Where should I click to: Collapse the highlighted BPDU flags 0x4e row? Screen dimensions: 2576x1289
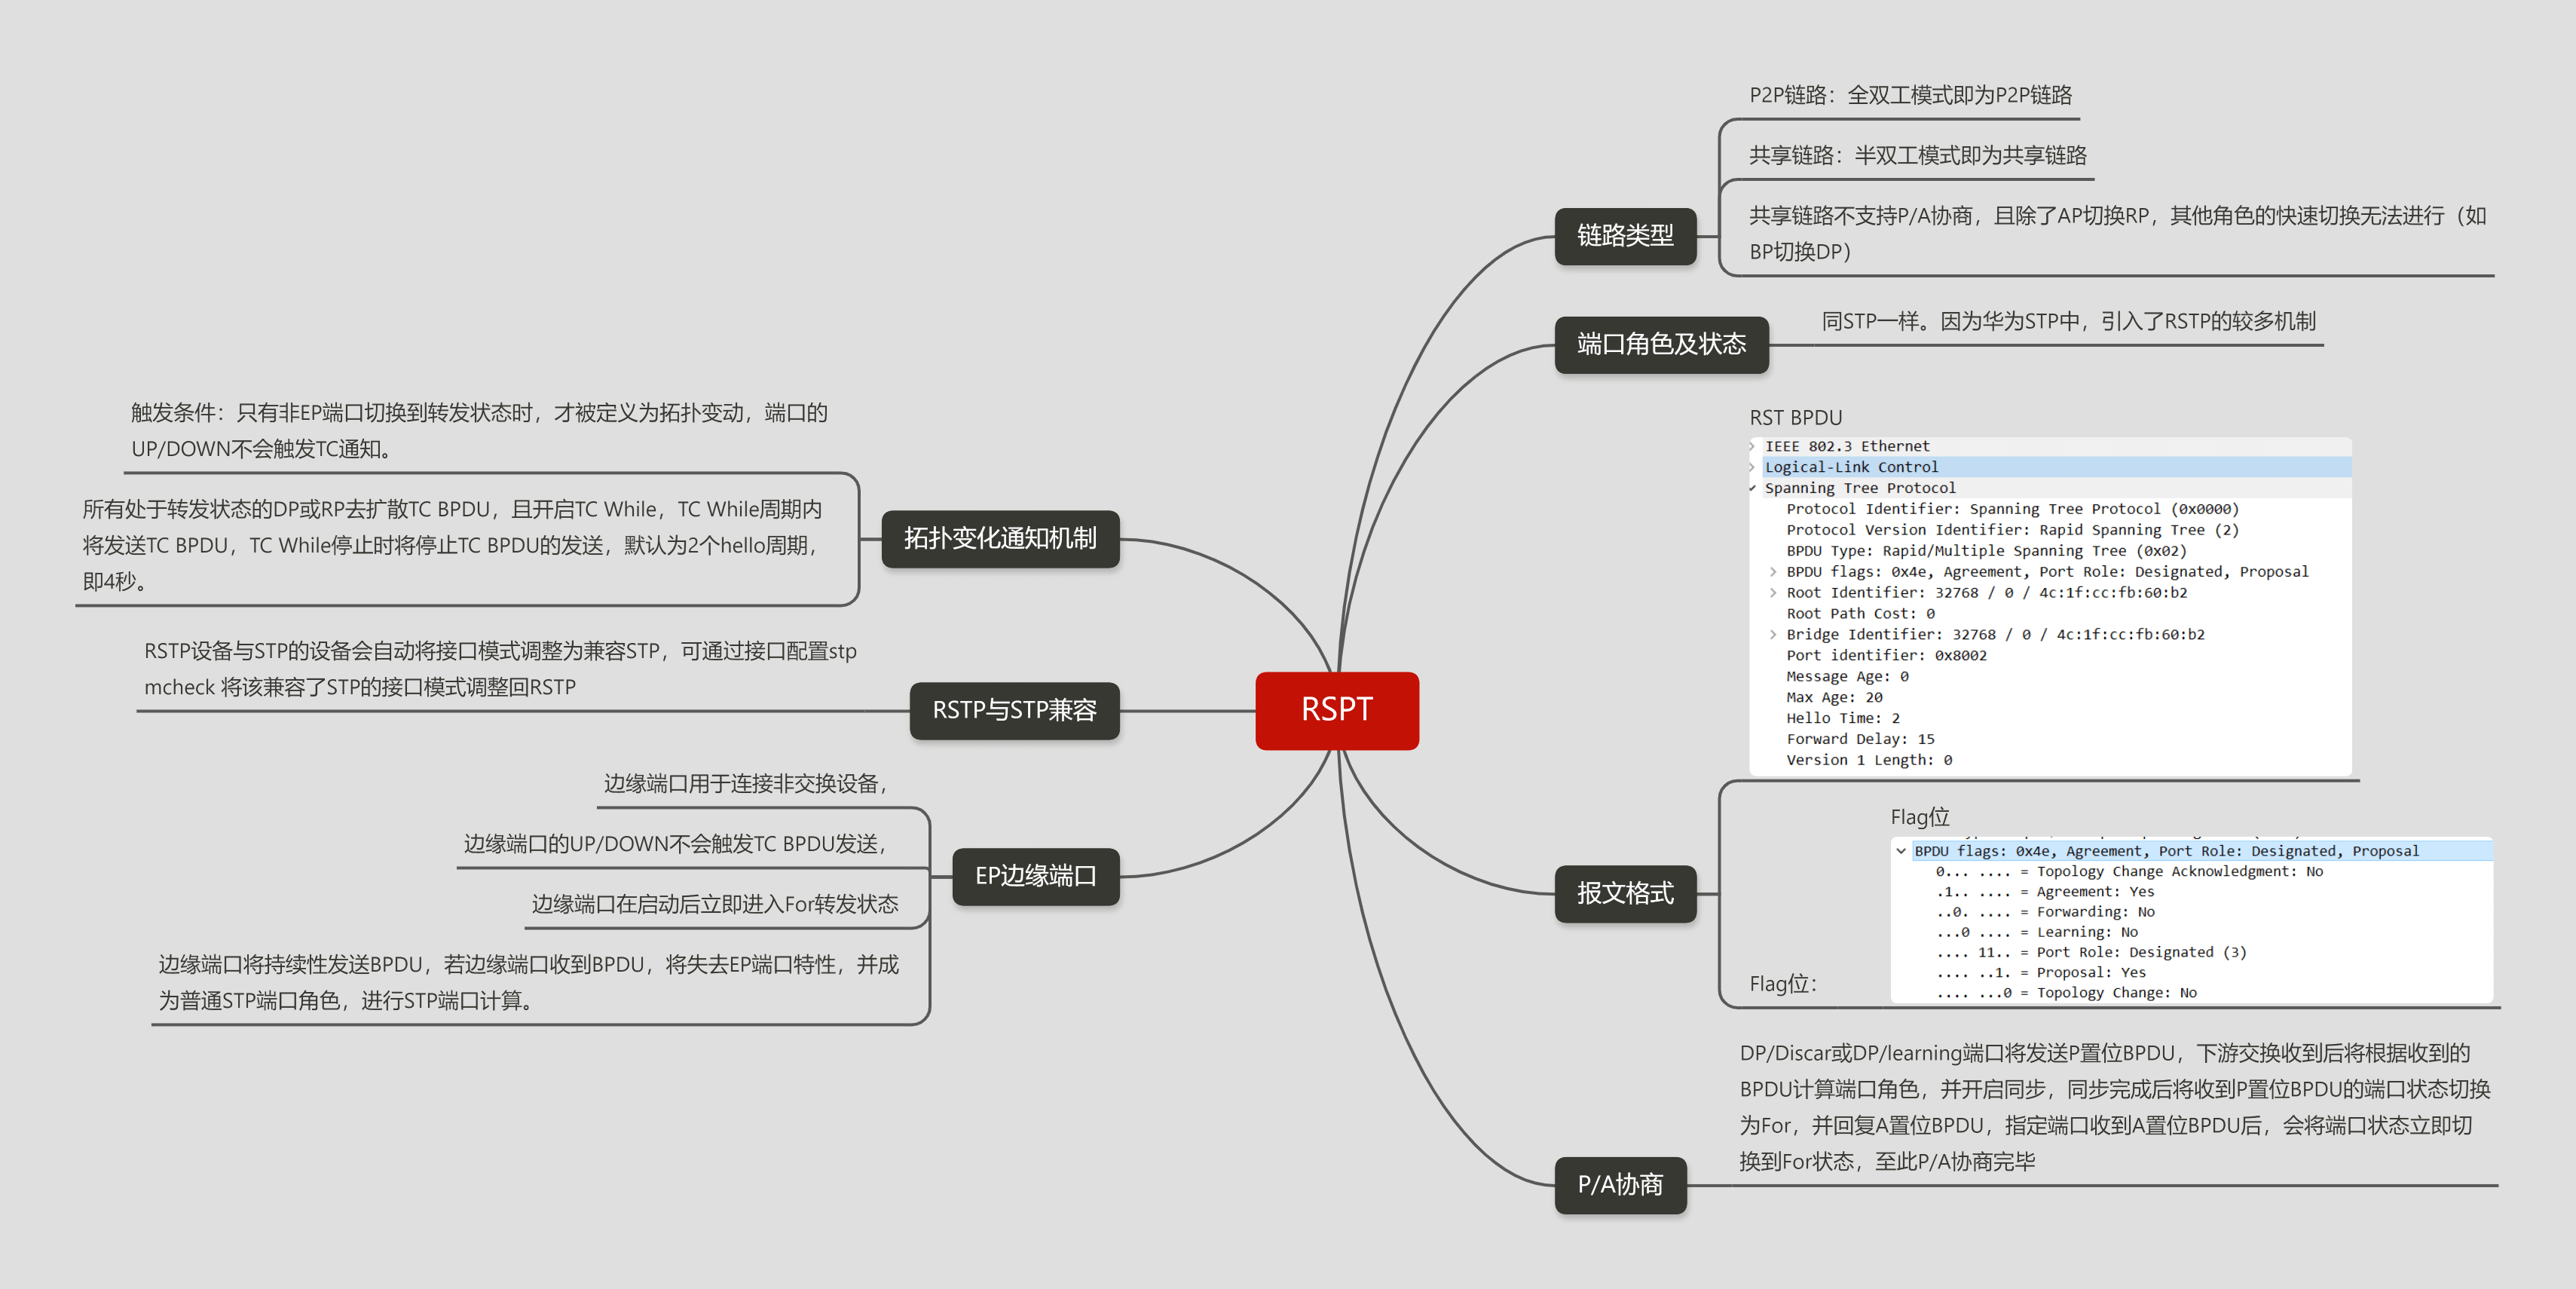point(1900,851)
